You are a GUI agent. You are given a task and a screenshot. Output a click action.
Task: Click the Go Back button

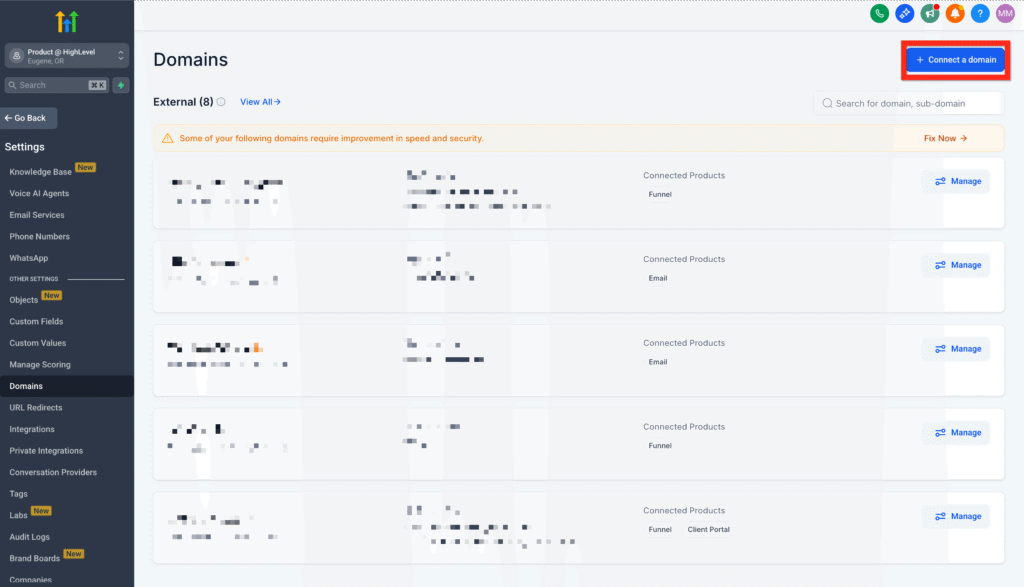tap(28, 118)
